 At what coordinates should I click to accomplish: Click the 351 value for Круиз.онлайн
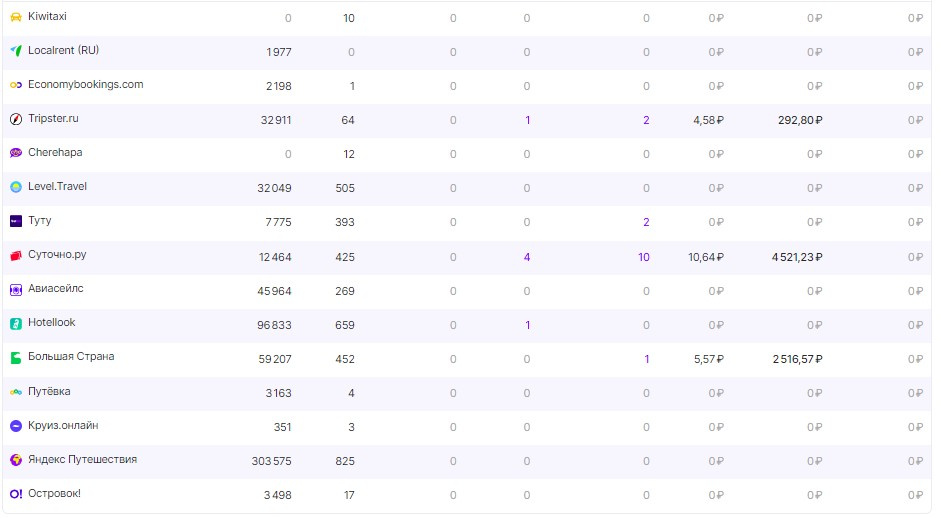[283, 427]
